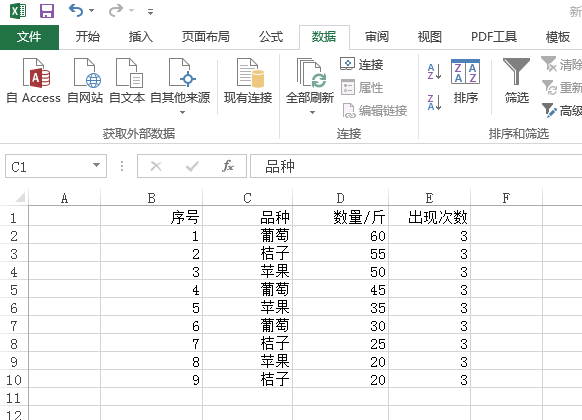This screenshot has width=582, height=420.
Task: Select column C header
Action: click(x=248, y=198)
